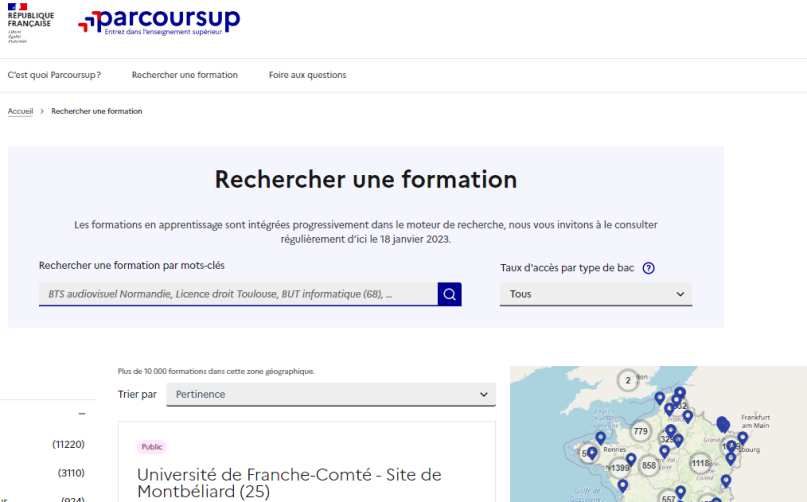Open the C'est quoi Parcoursup menu item
The height and width of the screenshot is (502, 807).
[54, 75]
